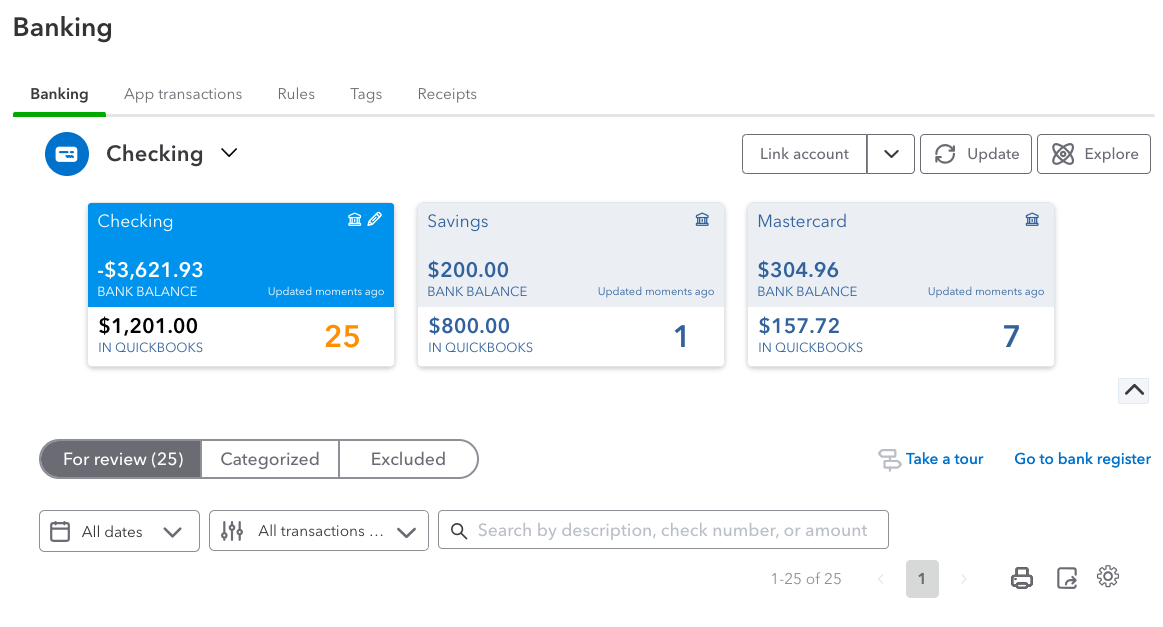Collapse the account cards panel
The height and width of the screenshot is (627, 1163).
tap(1134, 391)
